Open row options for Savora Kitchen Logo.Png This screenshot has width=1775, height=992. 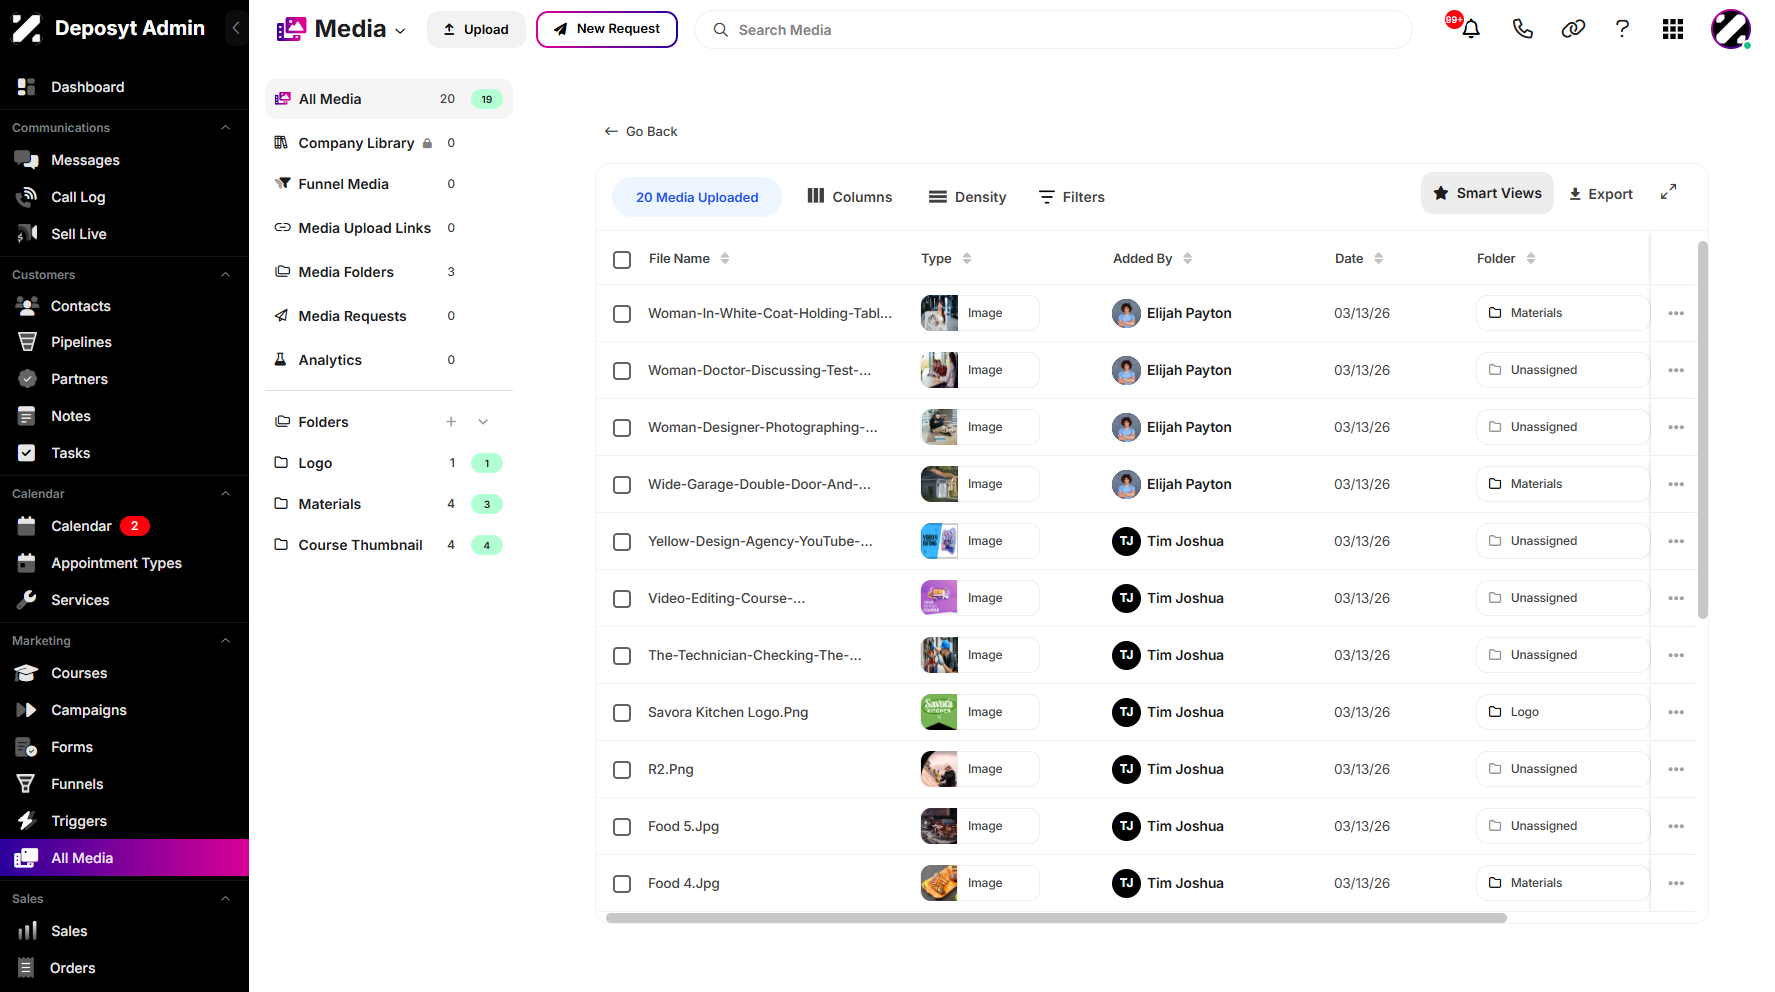click(x=1676, y=712)
